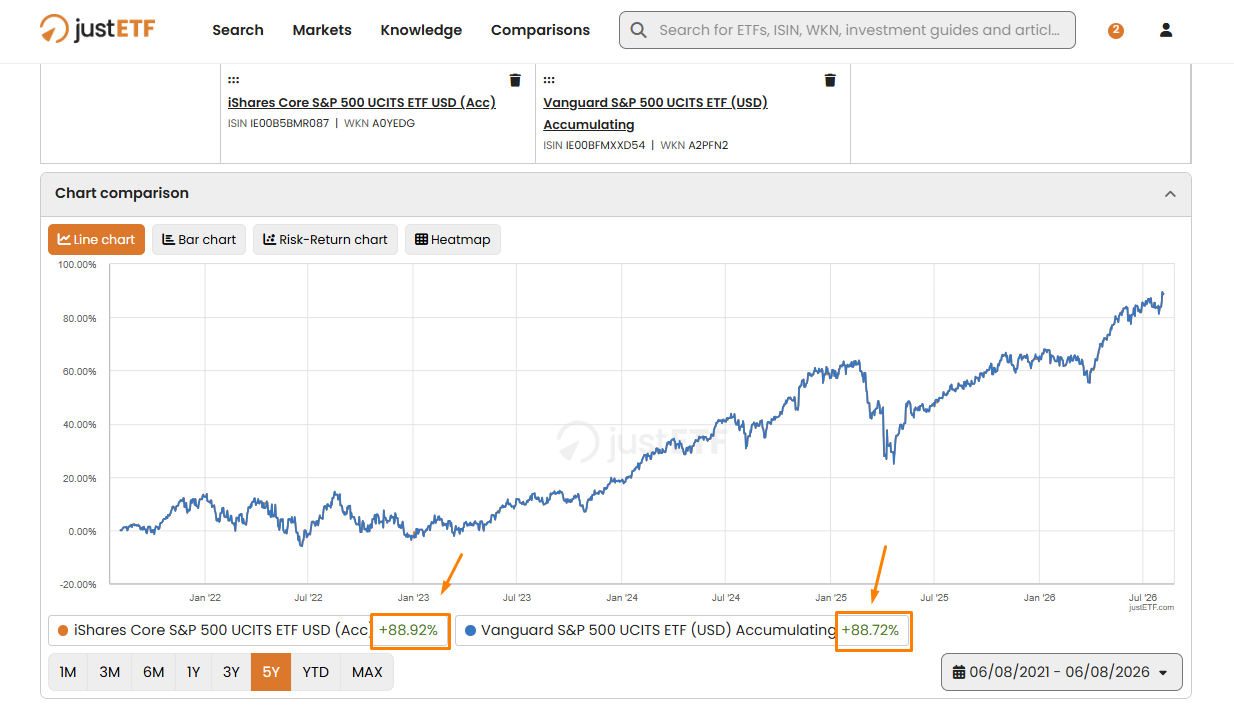1234x707 pixels.
Task: Select the 1Y time range
Action: 193,672
